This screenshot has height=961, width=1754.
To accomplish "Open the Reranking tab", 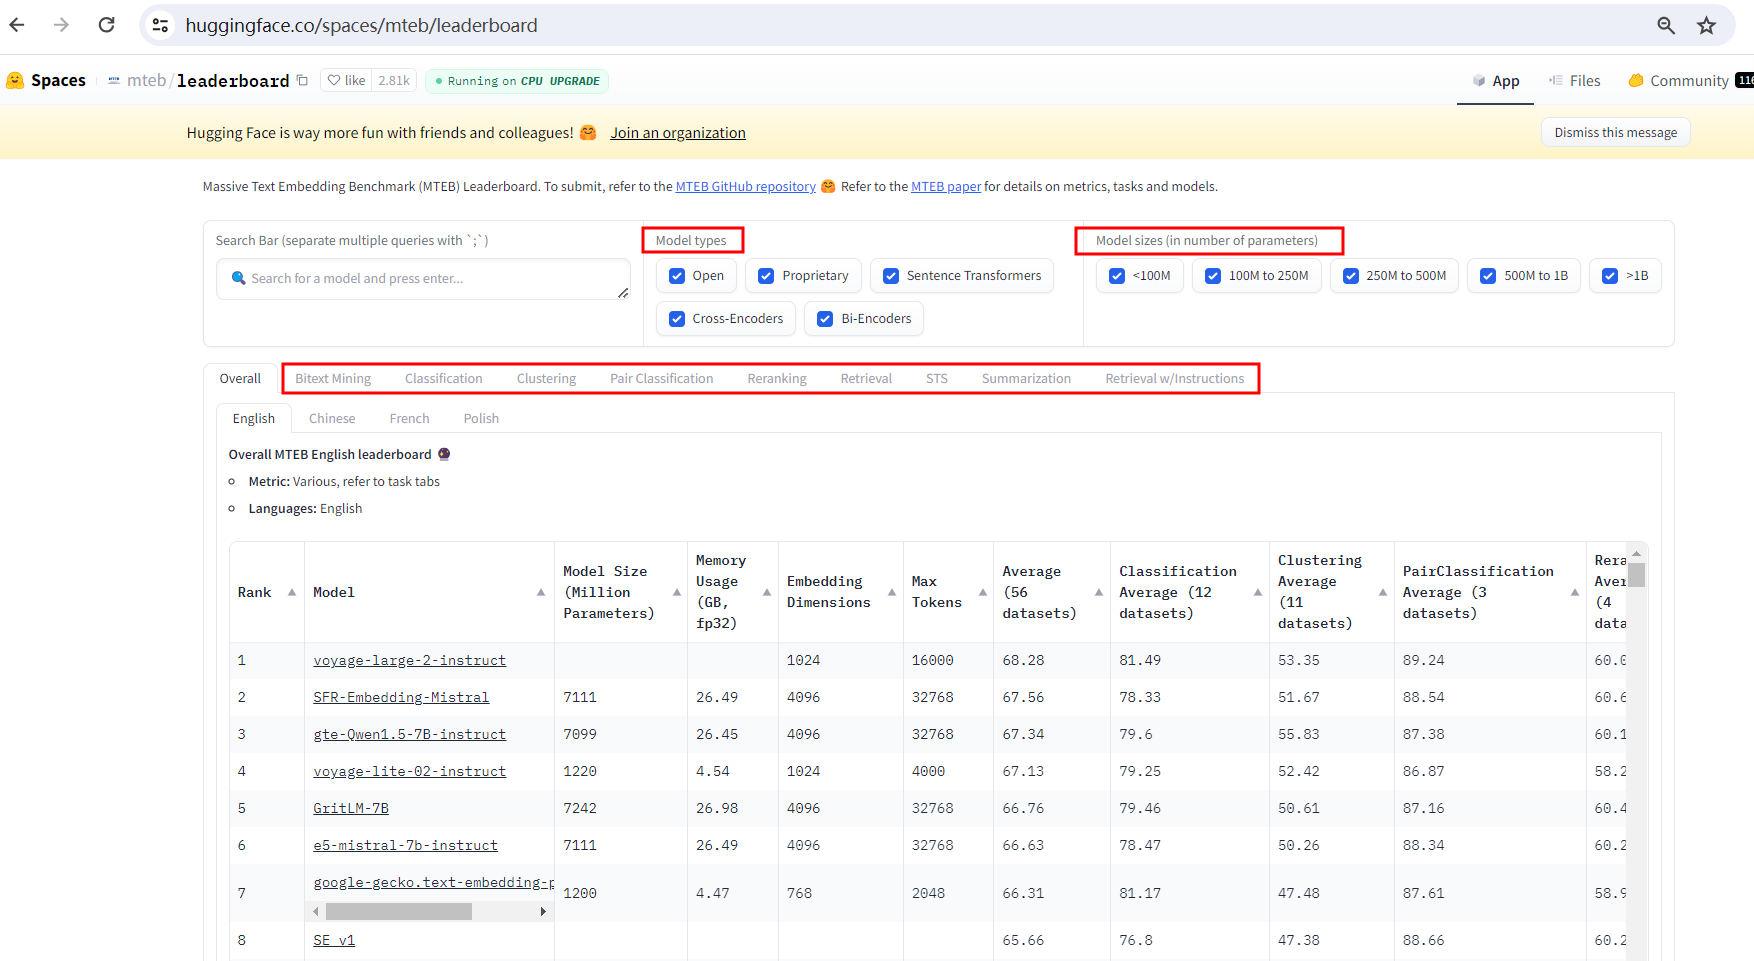I will (x=777, y=378).
